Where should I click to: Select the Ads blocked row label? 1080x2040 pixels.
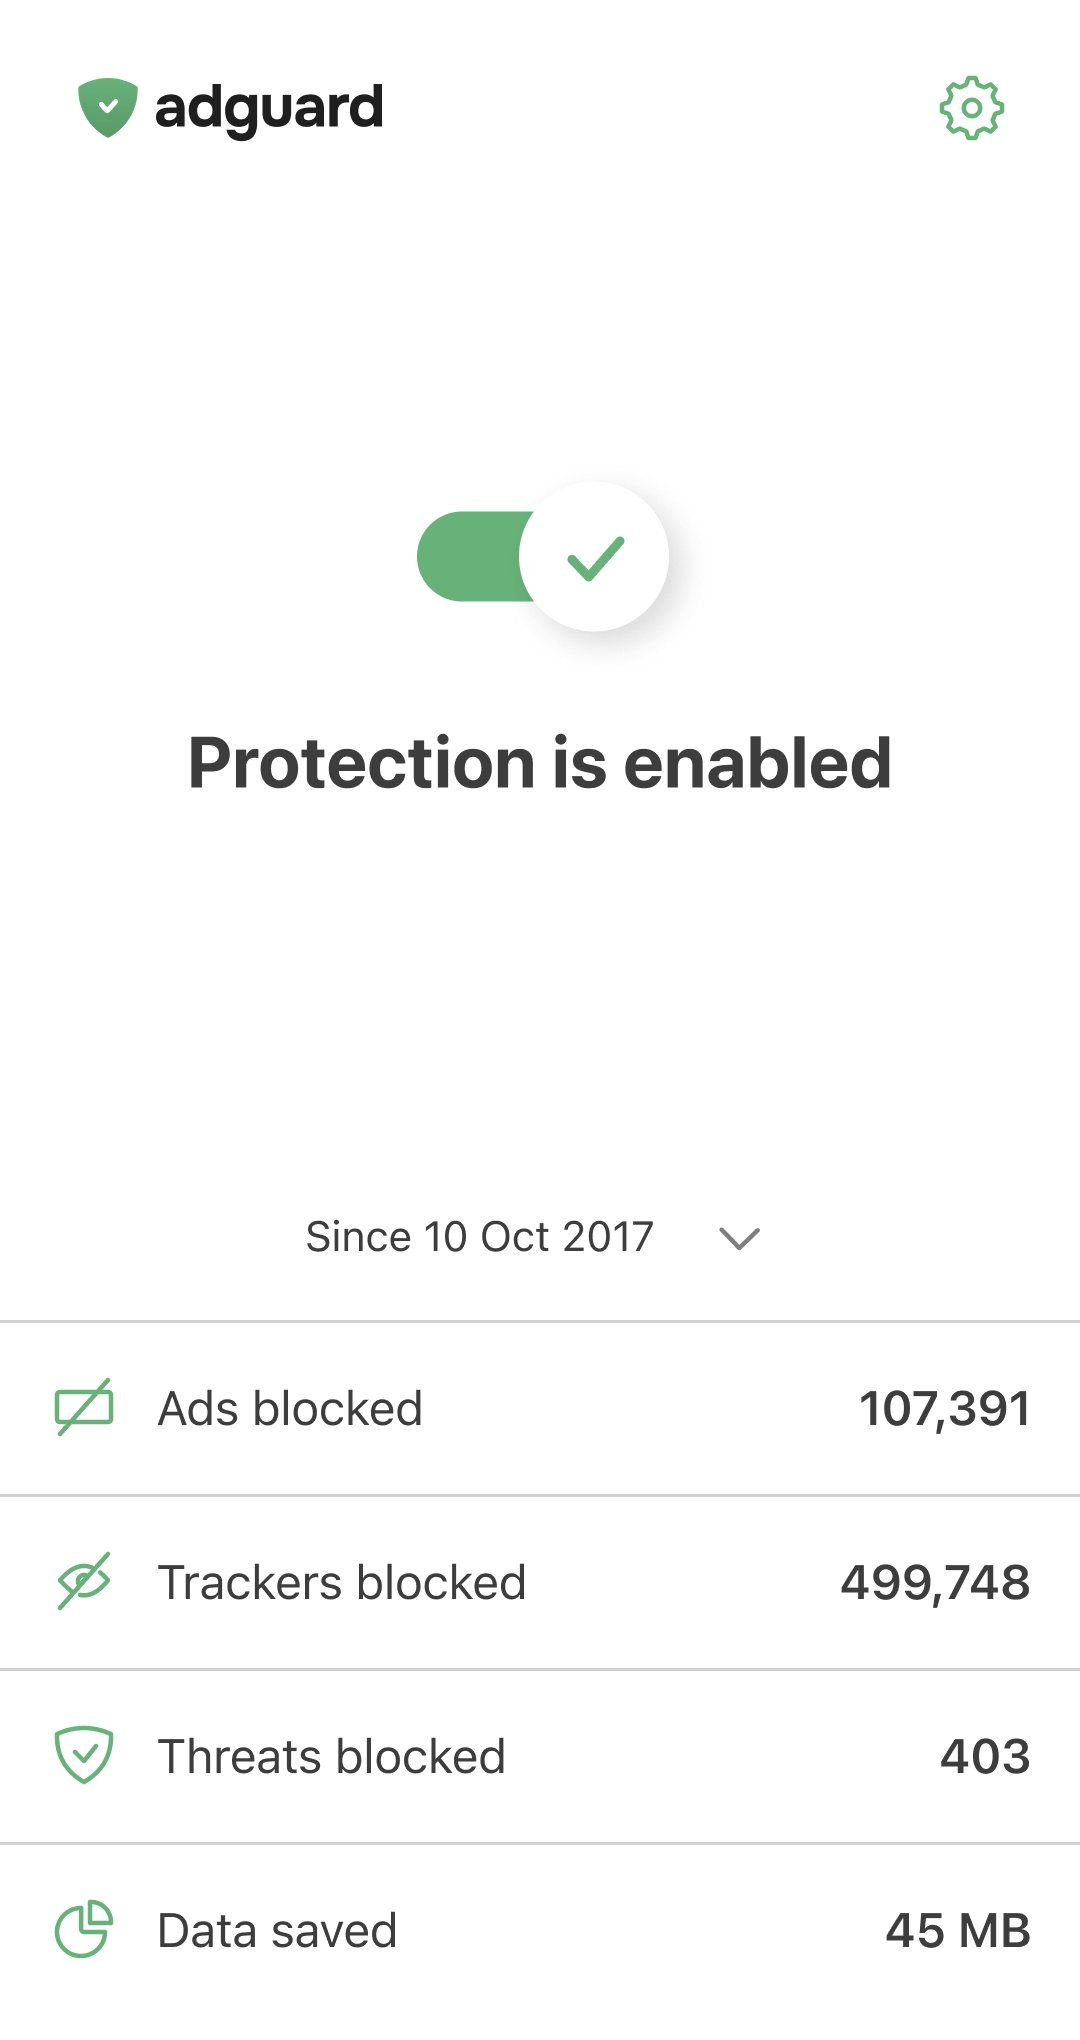290,1408
